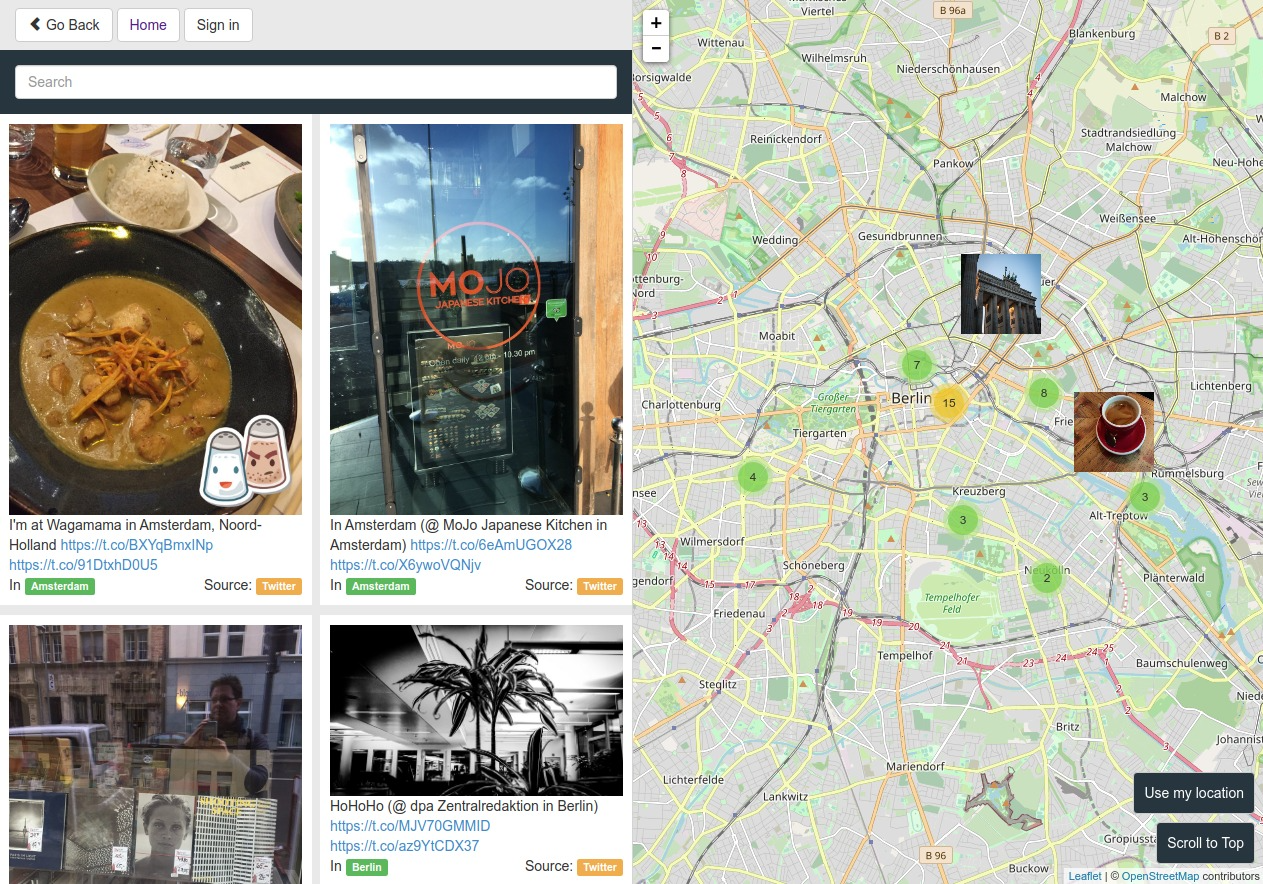
Task: Open the Wagamama curry dish photo
Action: (x=155, y=319)
